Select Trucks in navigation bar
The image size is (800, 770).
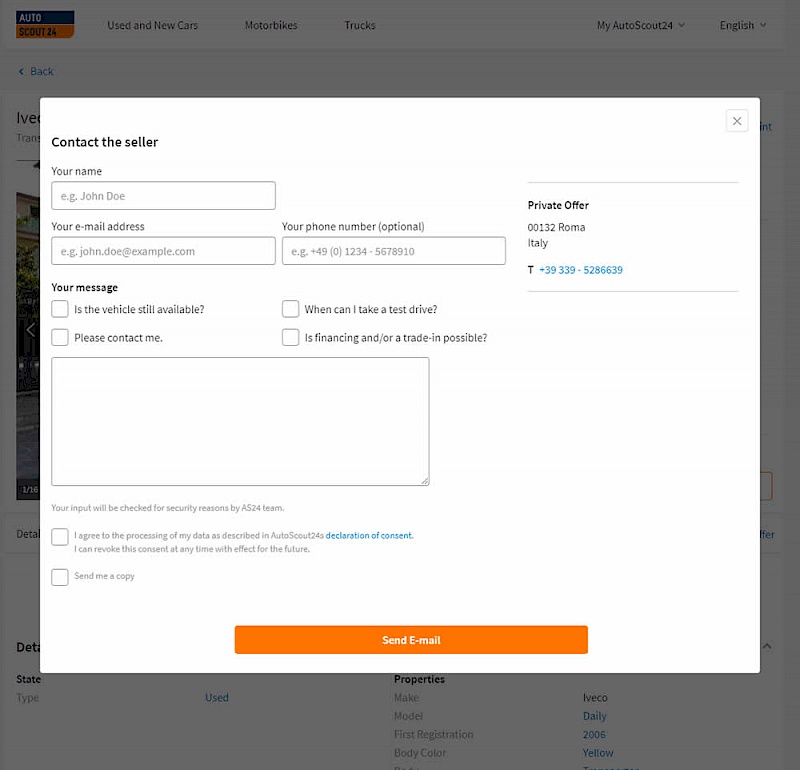(x=360, y=25)
